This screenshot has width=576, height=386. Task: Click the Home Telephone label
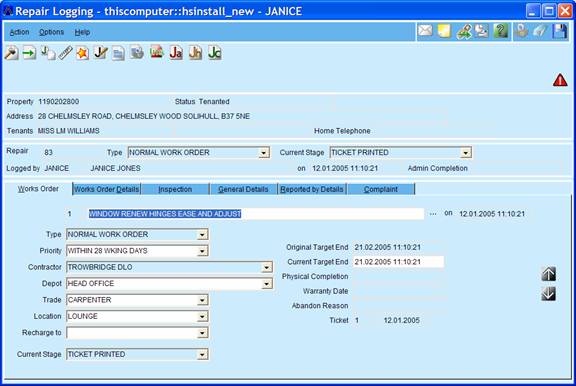[342, 131]
